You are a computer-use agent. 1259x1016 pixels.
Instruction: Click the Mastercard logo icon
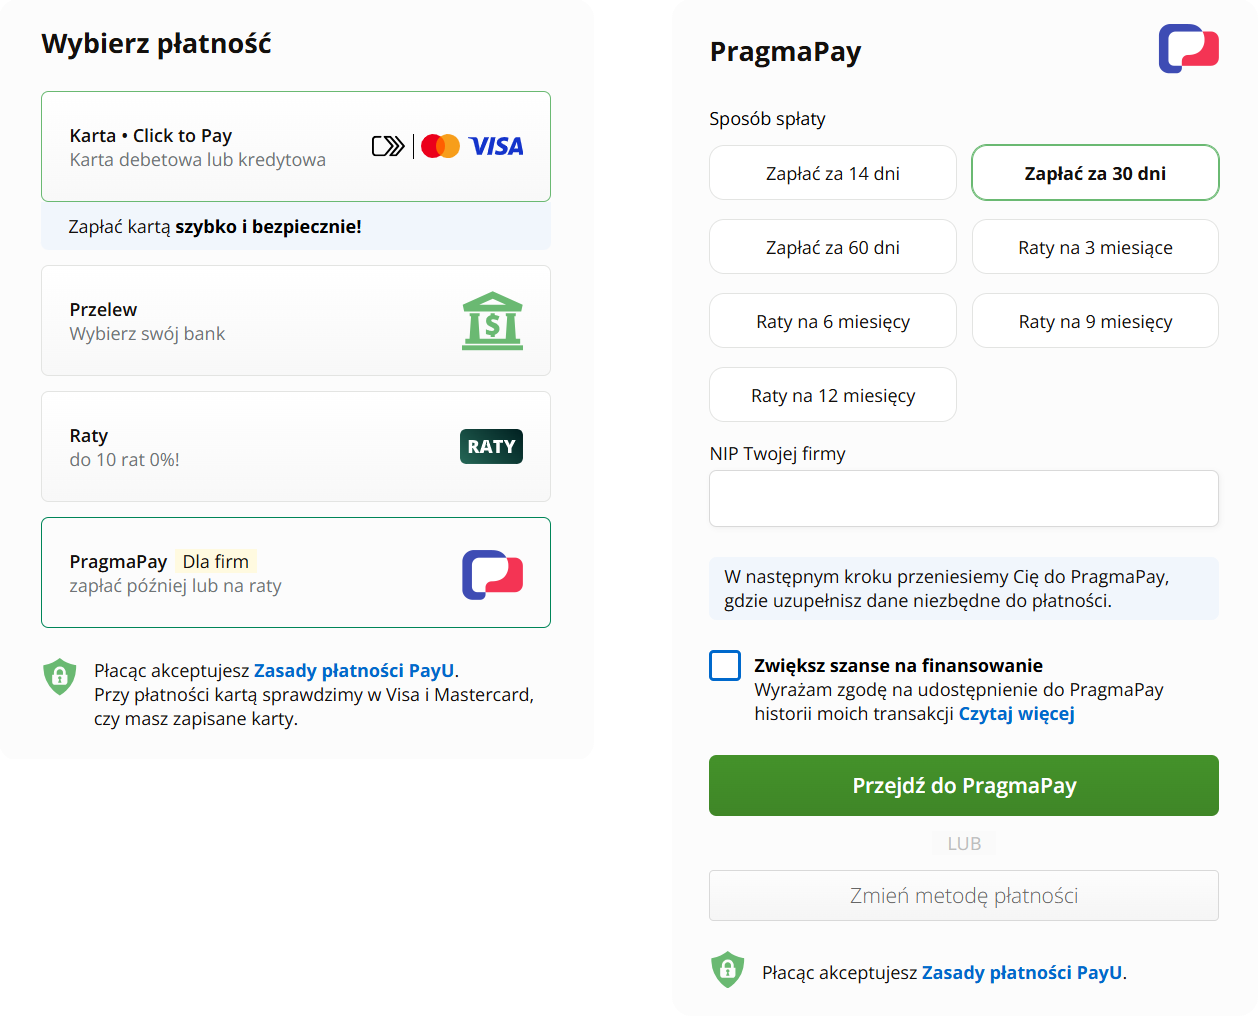coord(440,146)
